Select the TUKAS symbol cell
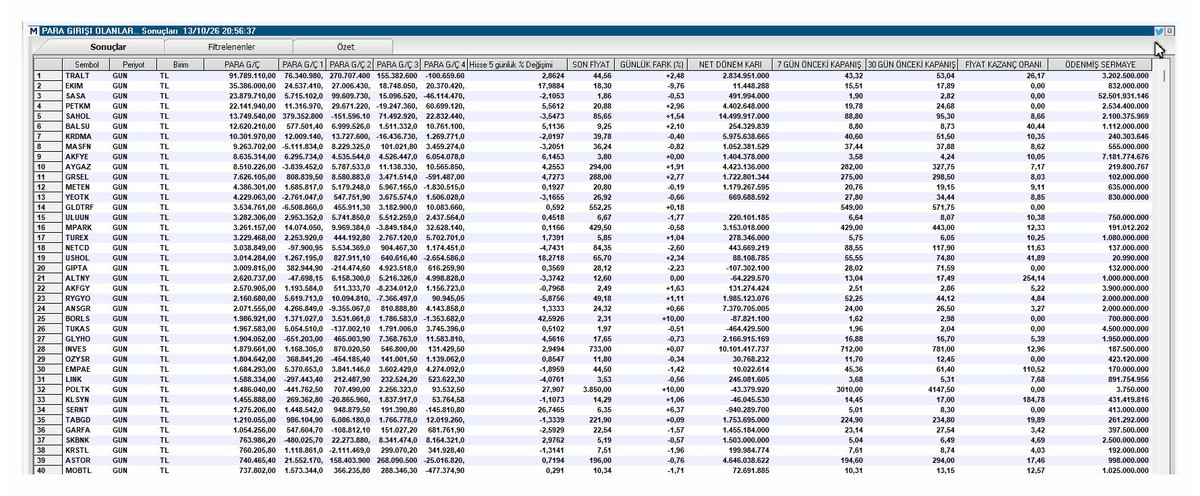This screenshot has height=496, width=1200. point(86,330)
